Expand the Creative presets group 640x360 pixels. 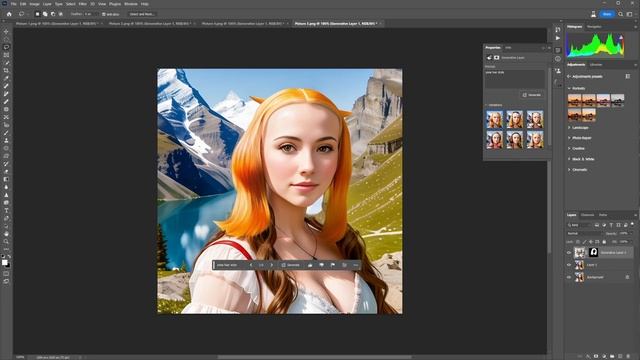(x=569, y=149)
